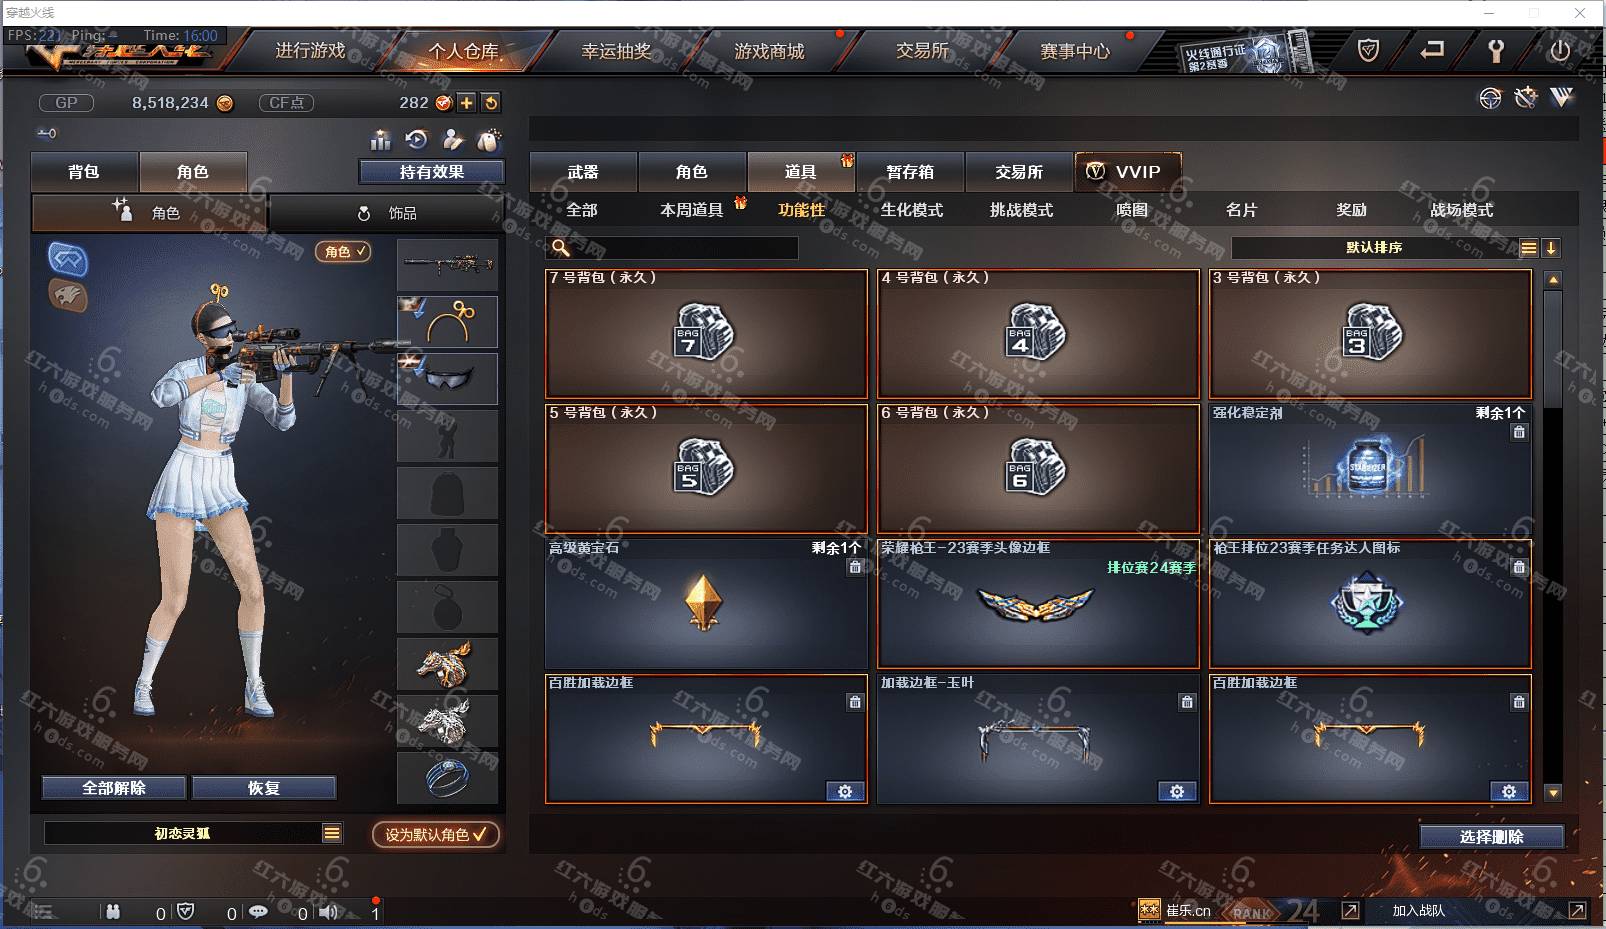This screenshot has width=1606, height=929.
Task: Click 设为默认角色 checkmark button
Action: tap(436, 834)
